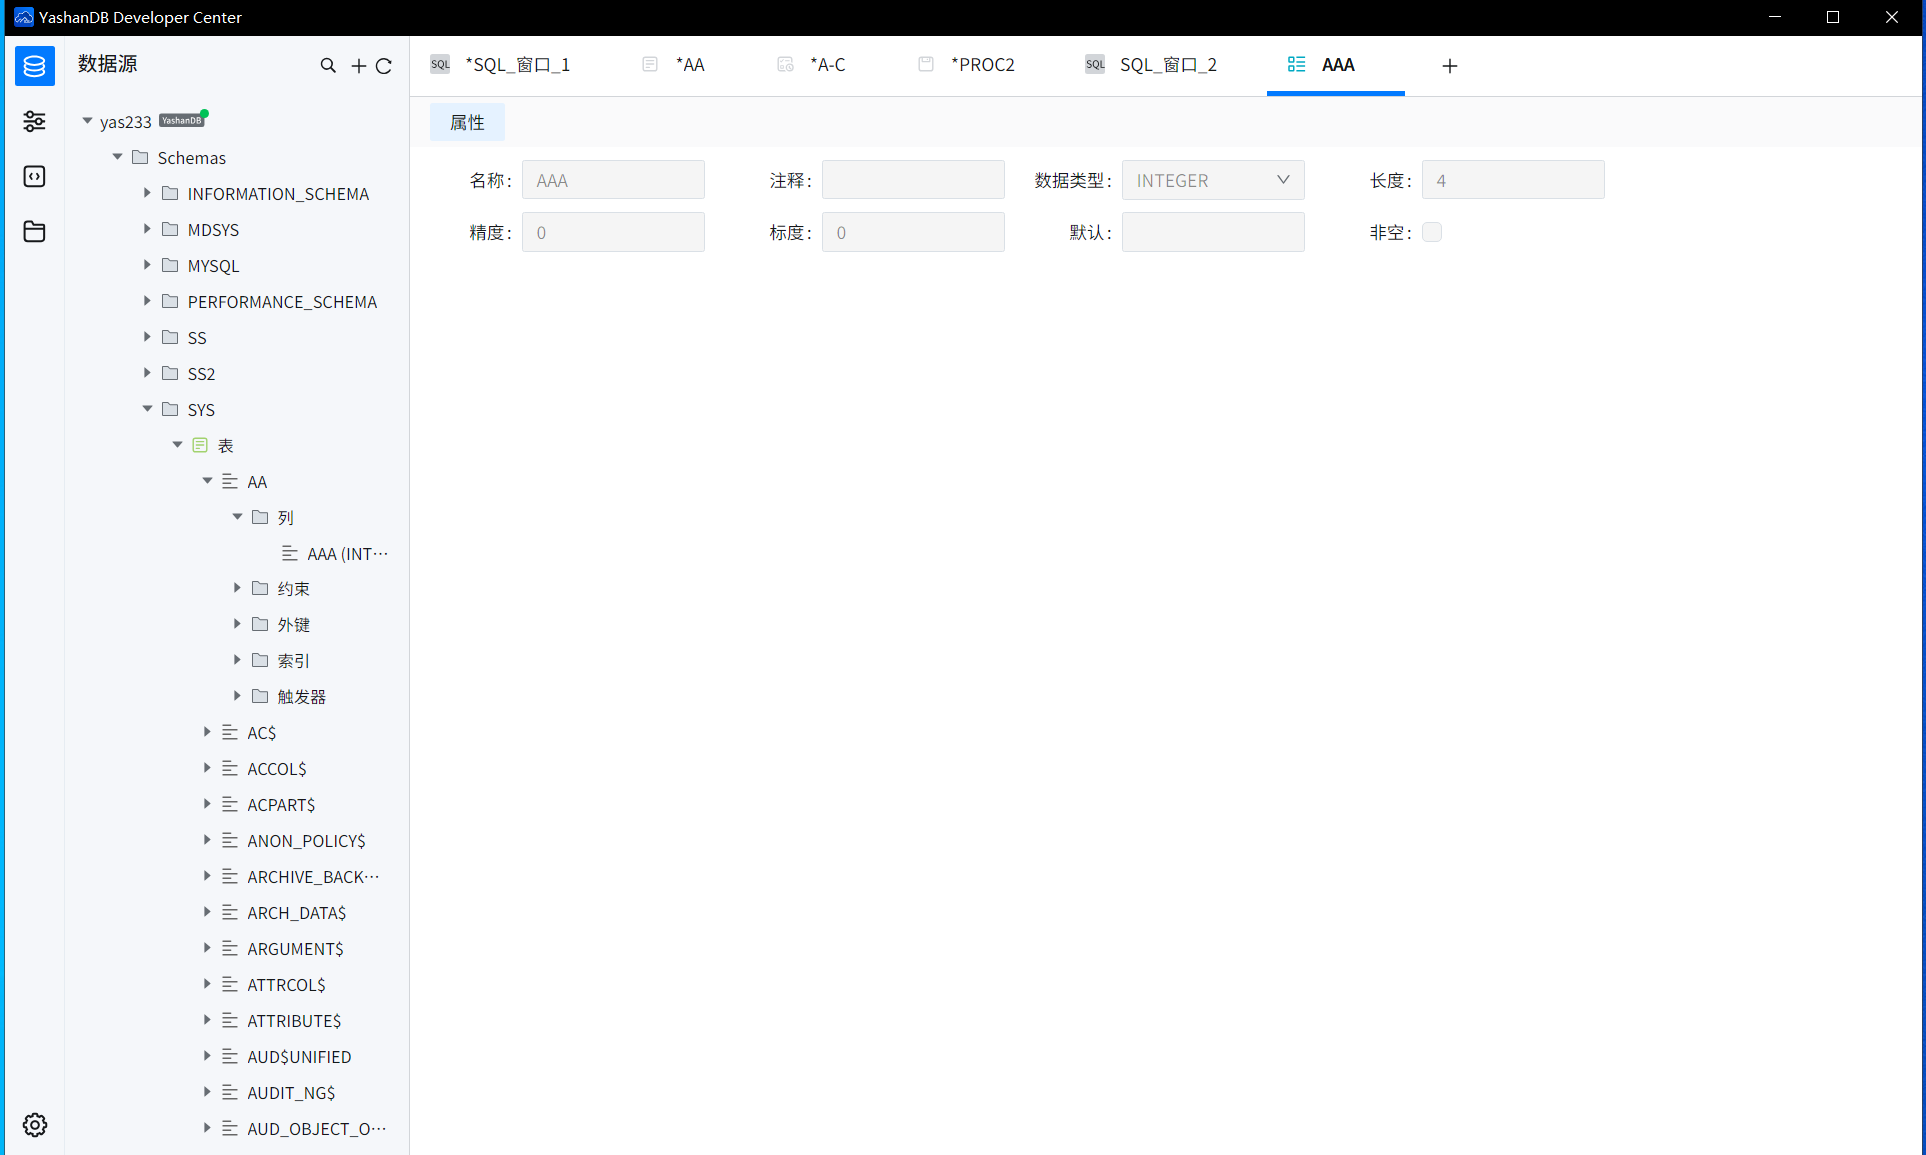
Task: Open a new tab with plus button
Action: click(1449, 66)
